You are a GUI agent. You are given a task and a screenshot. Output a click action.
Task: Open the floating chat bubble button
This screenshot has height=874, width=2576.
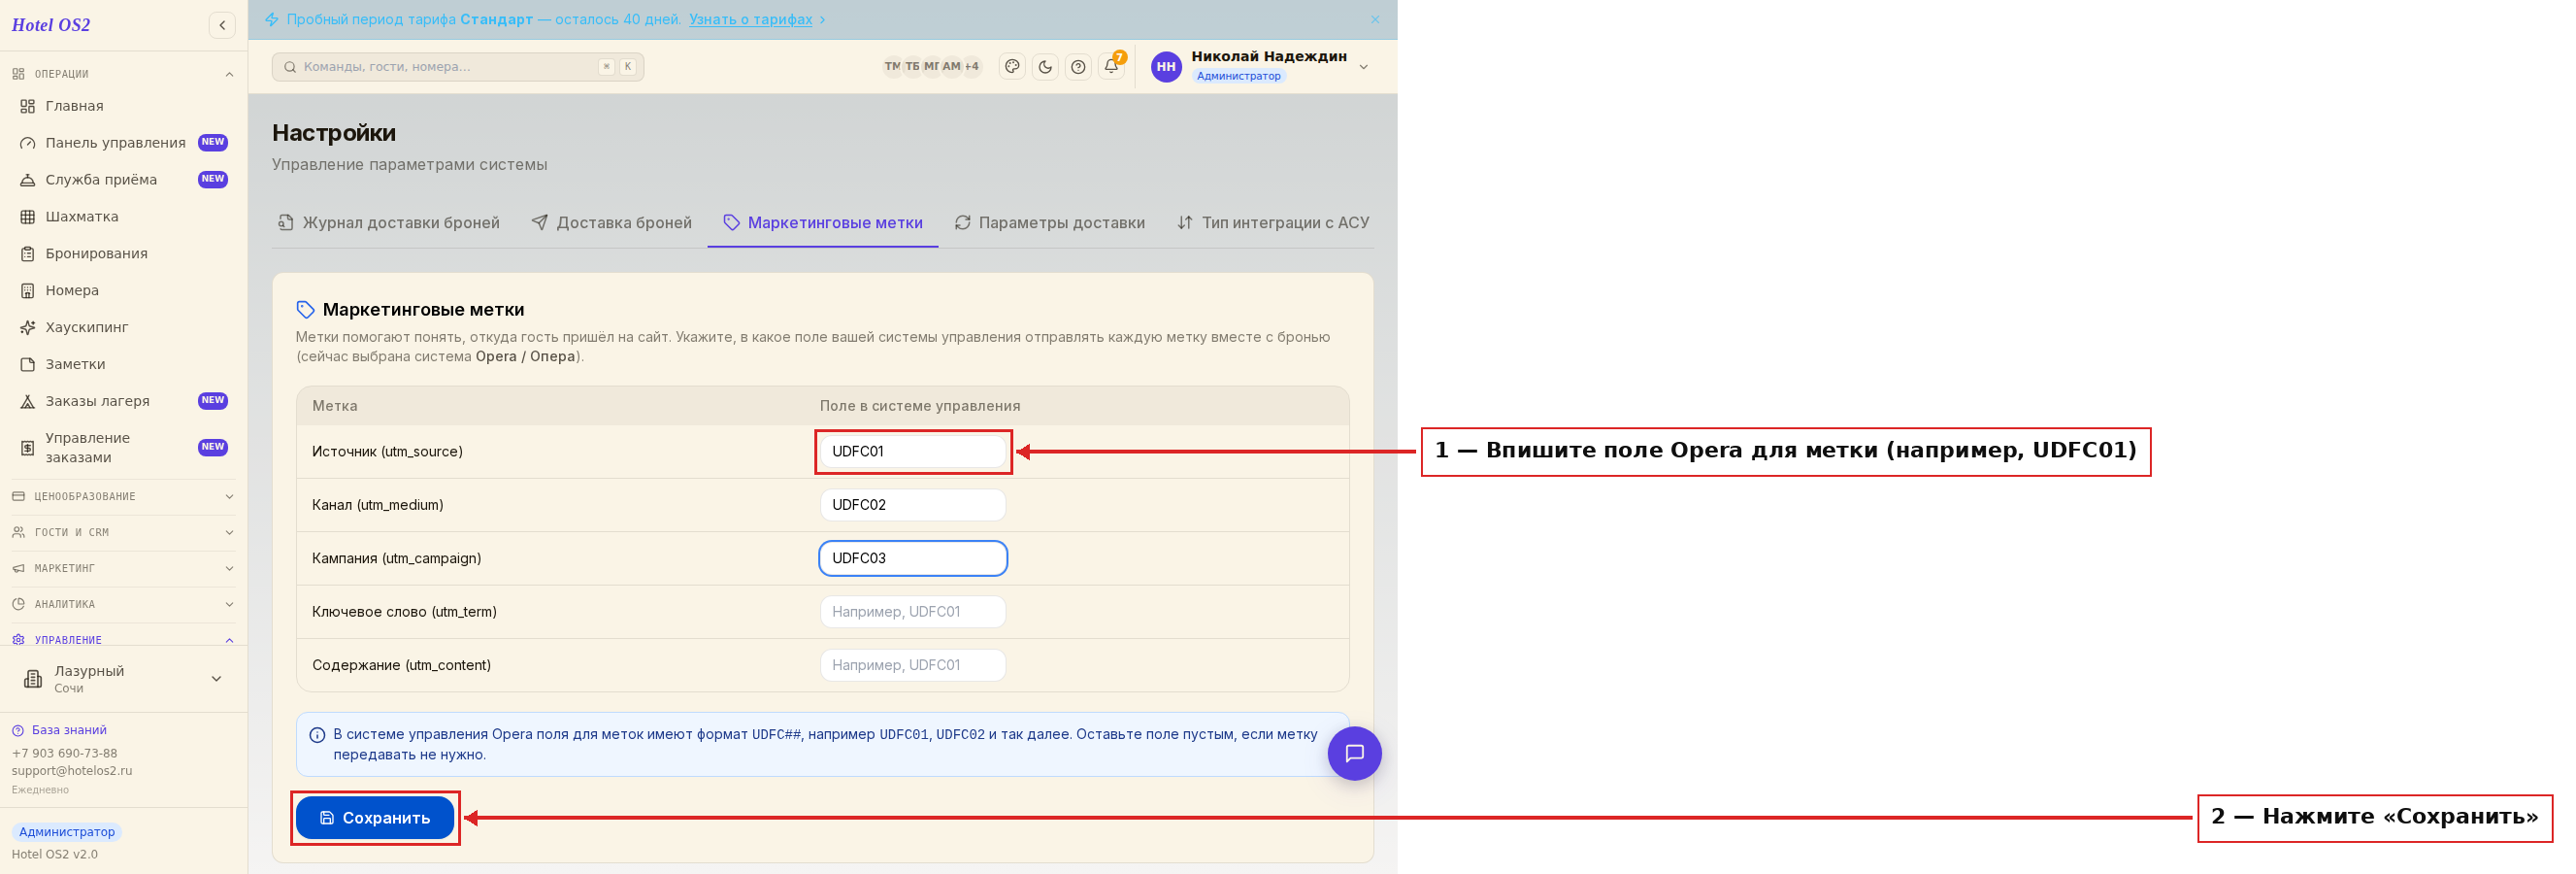(1354, 753)
